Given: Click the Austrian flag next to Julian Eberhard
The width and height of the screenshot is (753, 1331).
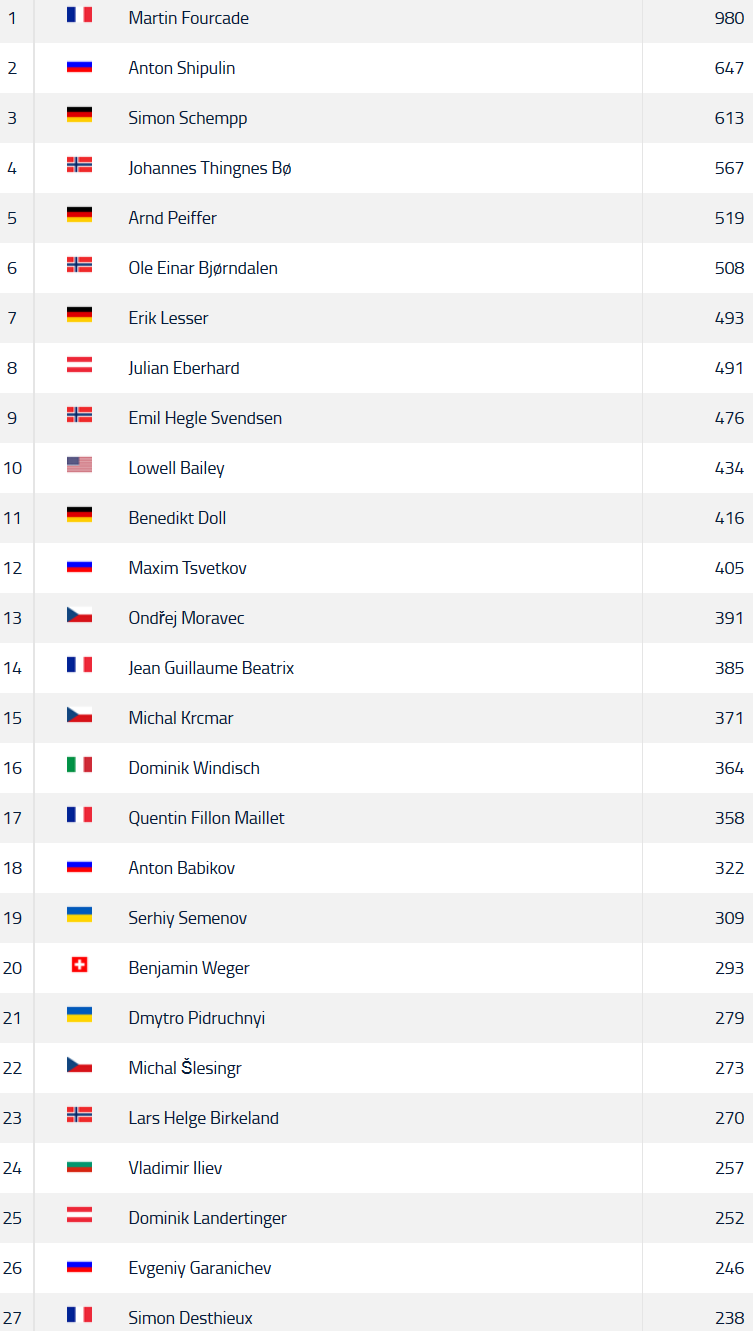Looking at the screenshot, I should coord(79,365).
